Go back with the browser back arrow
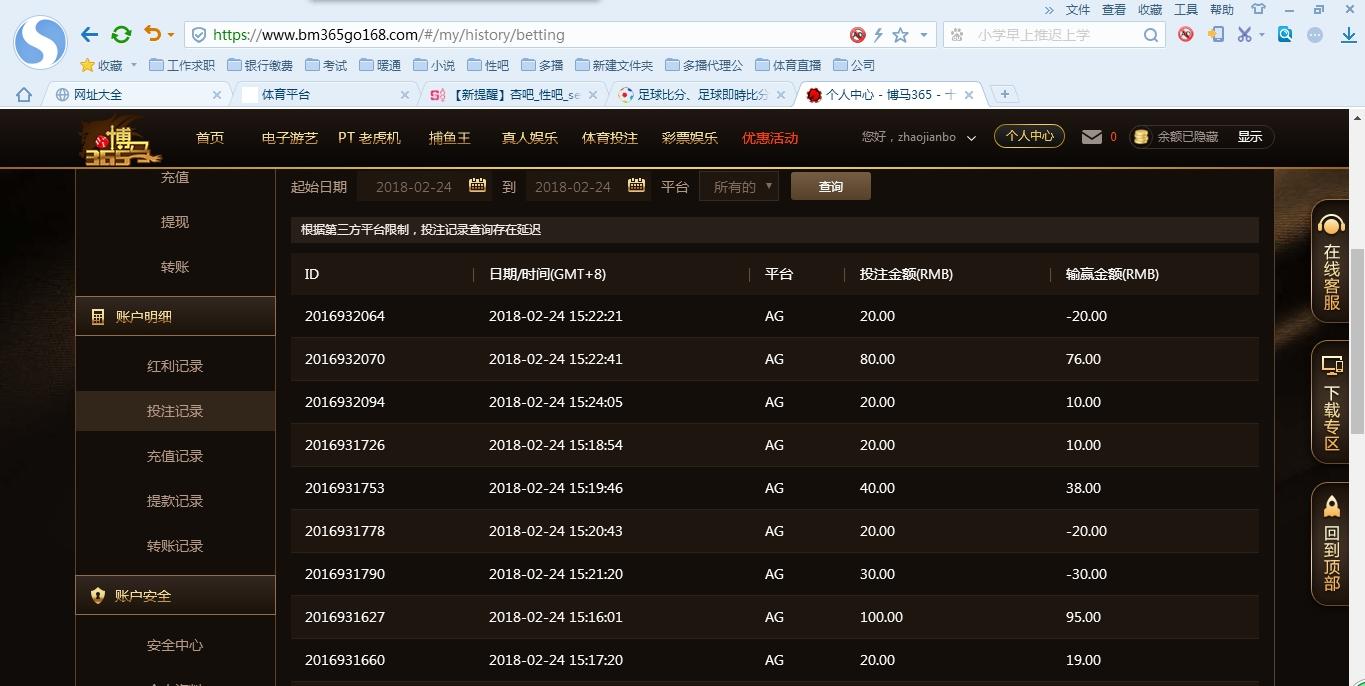Image resolution: width=1365 pixels, height=686 pixels. click(x=90, y=34)
